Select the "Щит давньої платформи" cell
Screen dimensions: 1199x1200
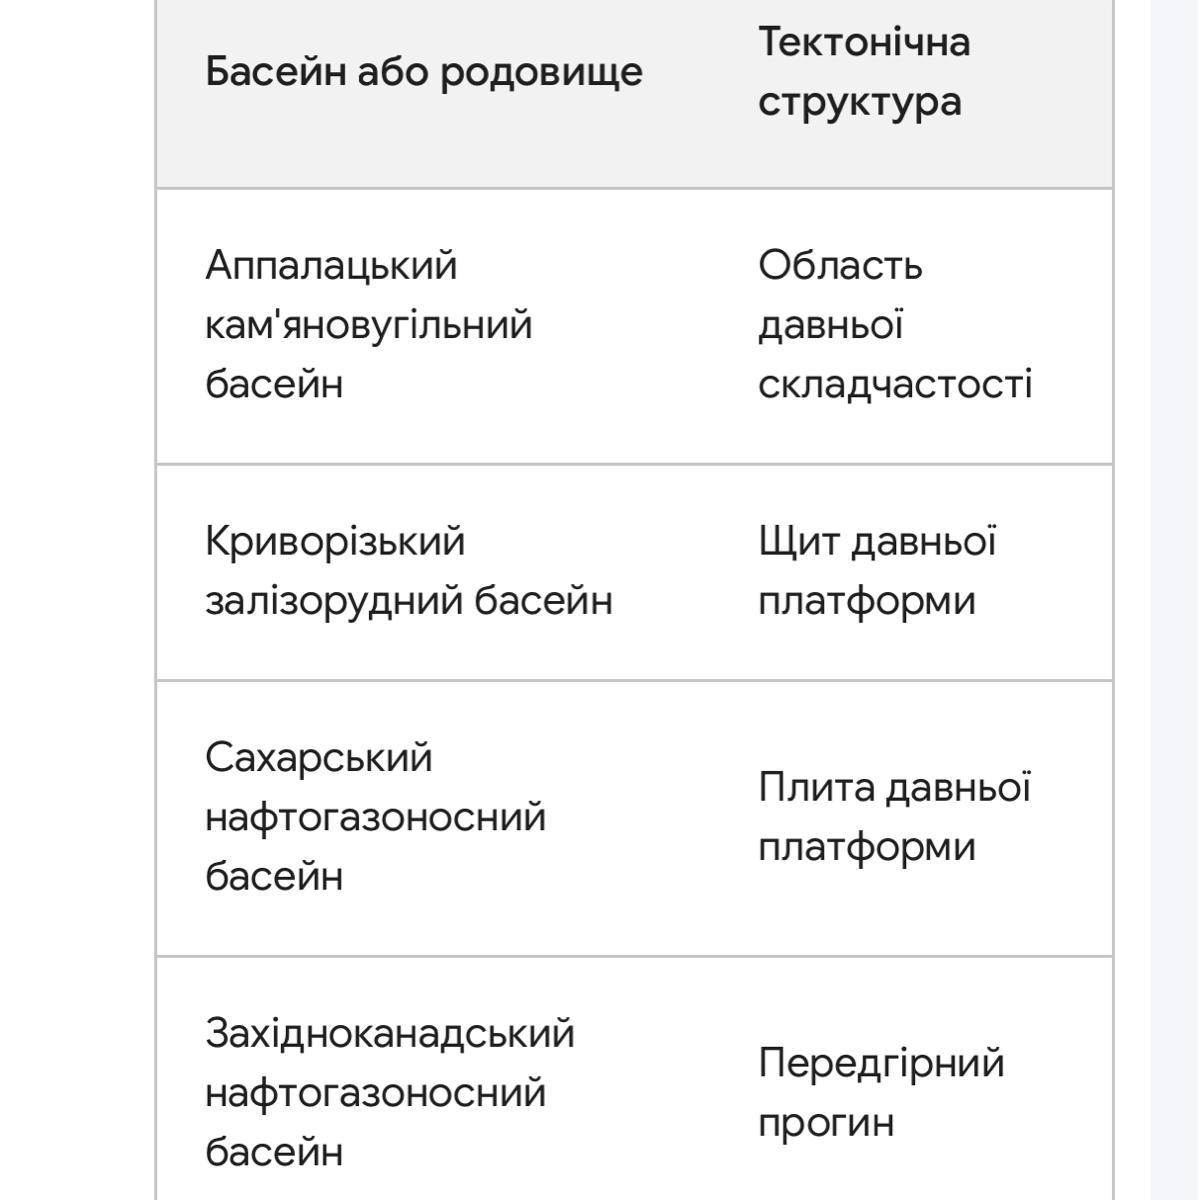click(876, 571)
